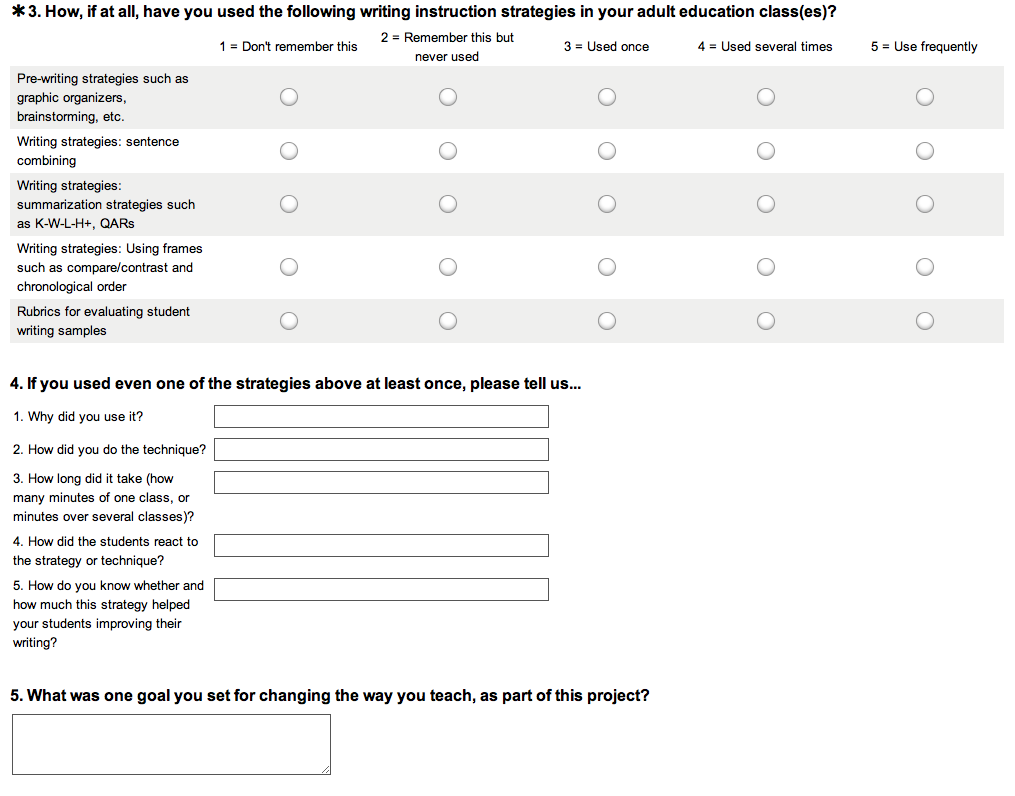Screen dimensions: 1015x796
Task: Click the question 5 goal text area
Action: pos(170,743)
